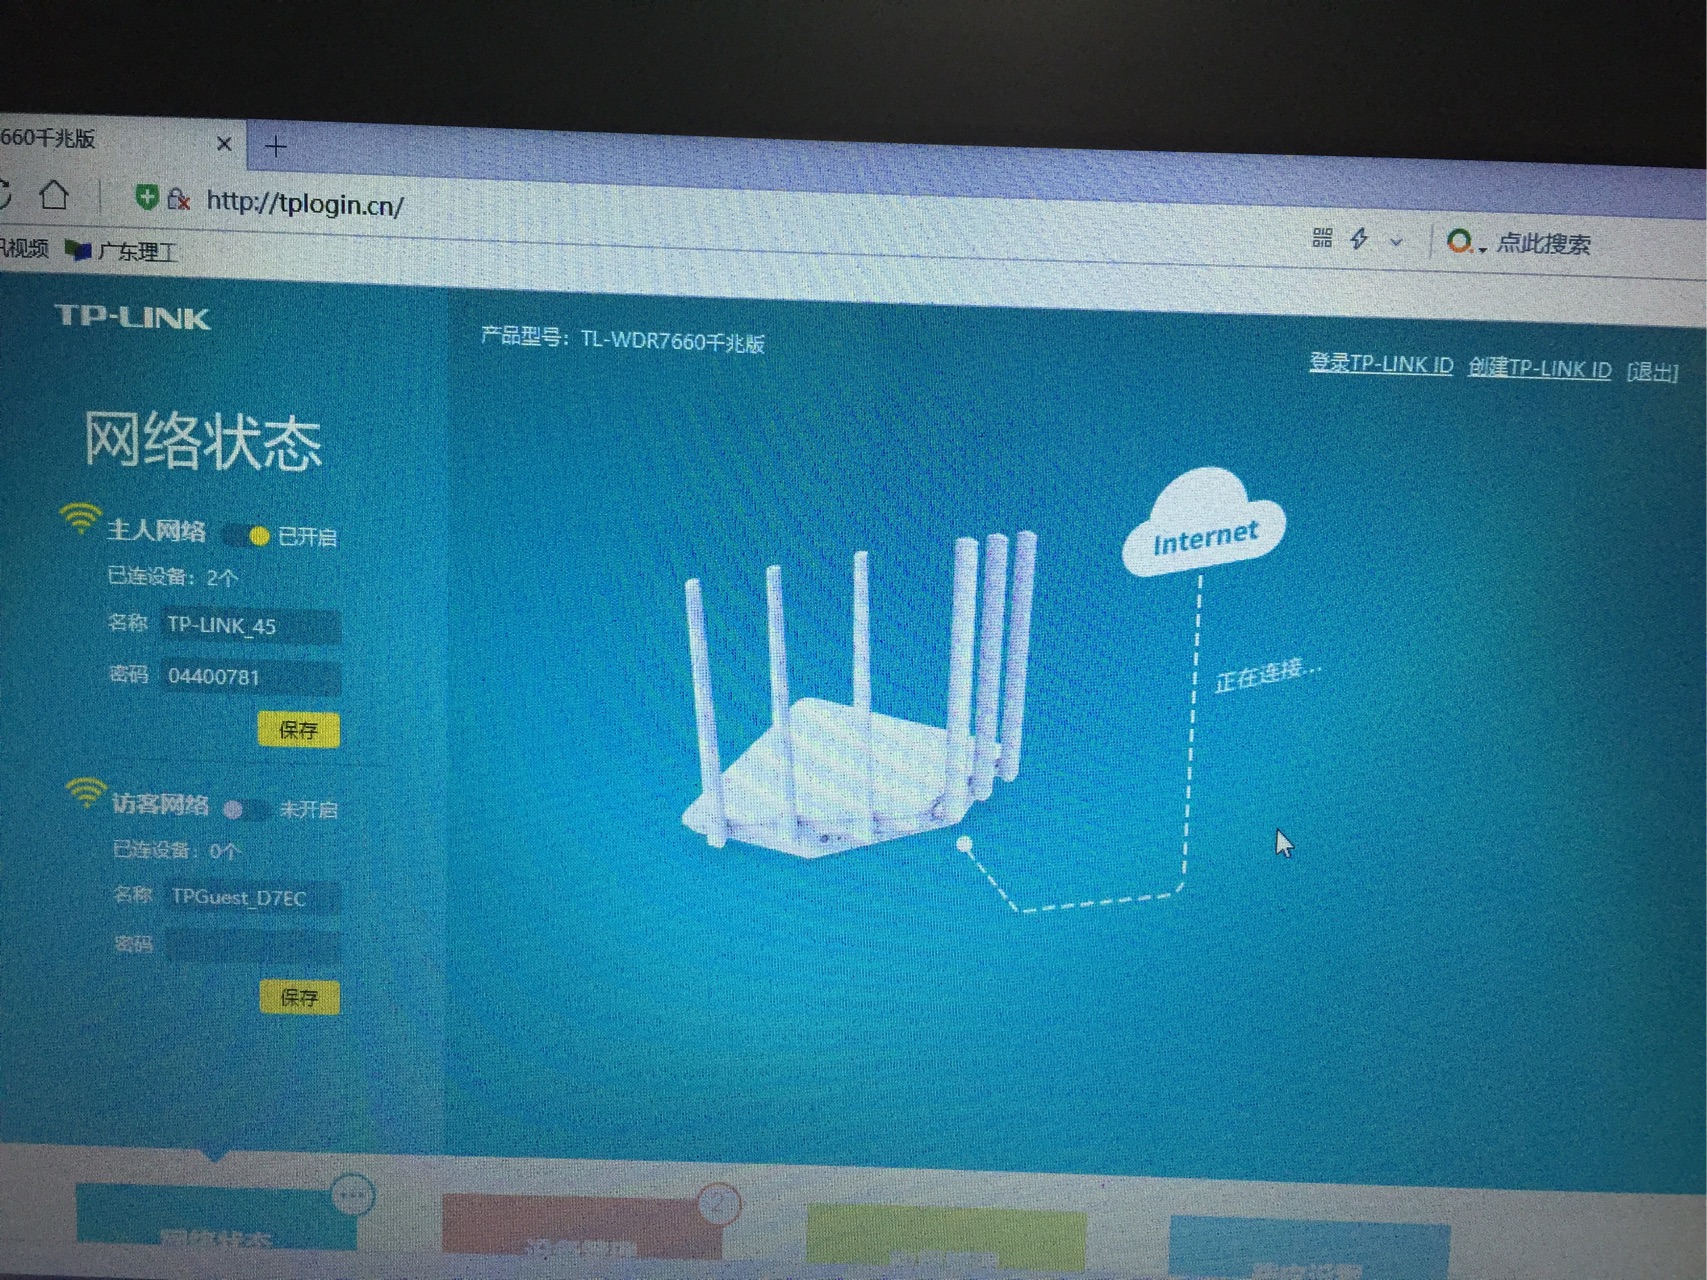1707x1280 pixels.
Task: Select the red bottom navigation tab
Action: pos(582,1227)
